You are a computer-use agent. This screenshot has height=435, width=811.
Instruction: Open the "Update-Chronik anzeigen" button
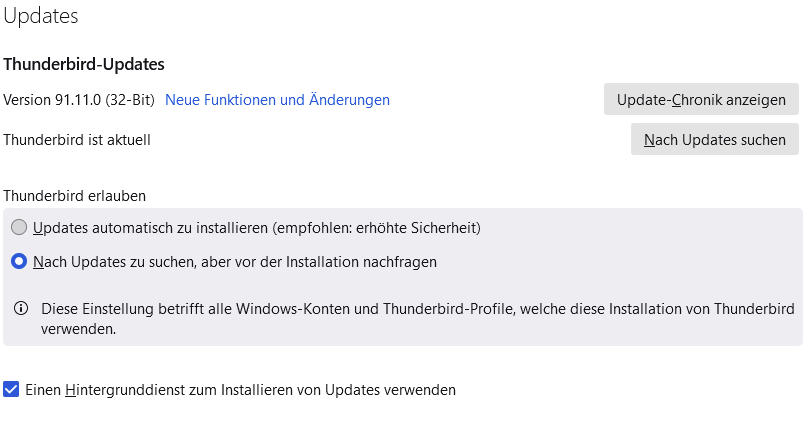point(701,100)
